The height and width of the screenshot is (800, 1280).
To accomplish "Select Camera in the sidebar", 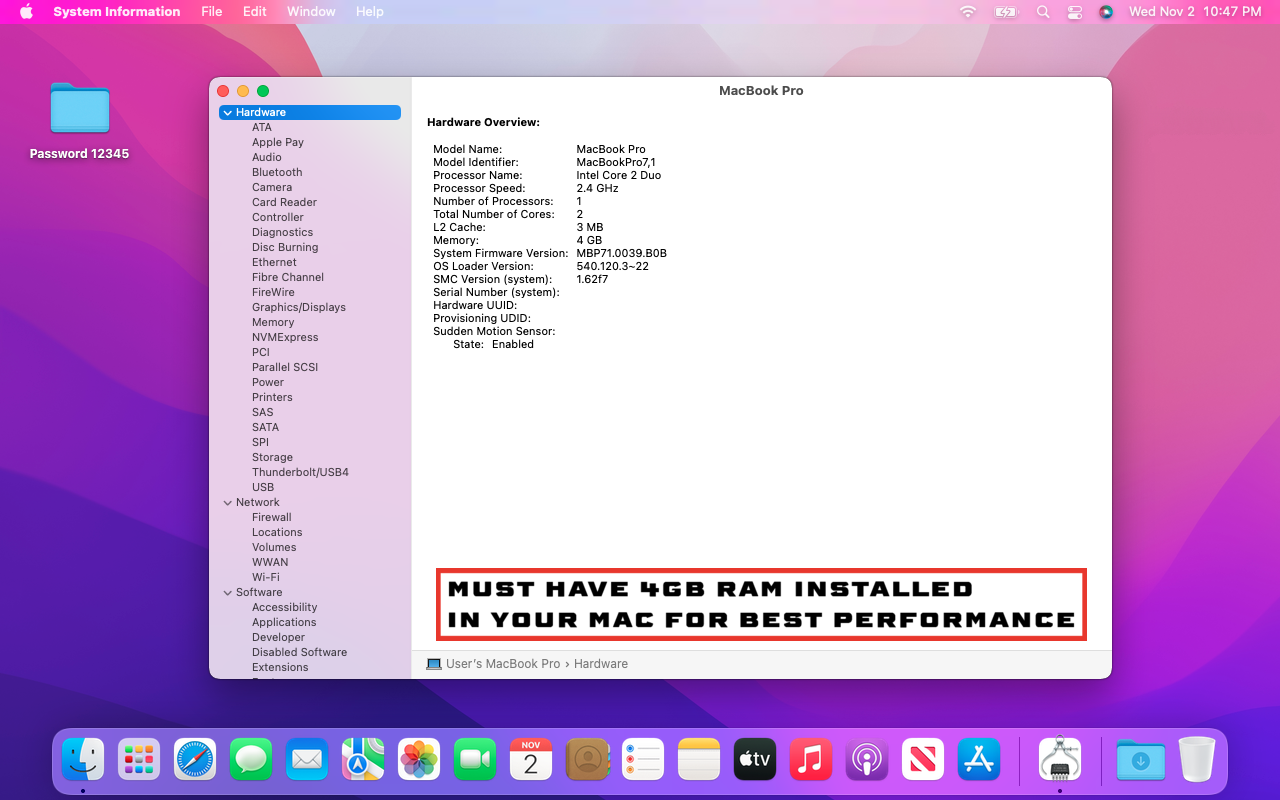I will (x=272, y=187).
